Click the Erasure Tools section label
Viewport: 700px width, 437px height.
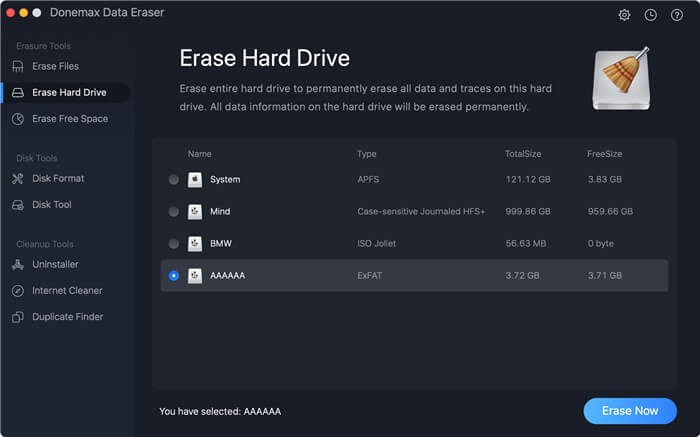coord(43,46)
